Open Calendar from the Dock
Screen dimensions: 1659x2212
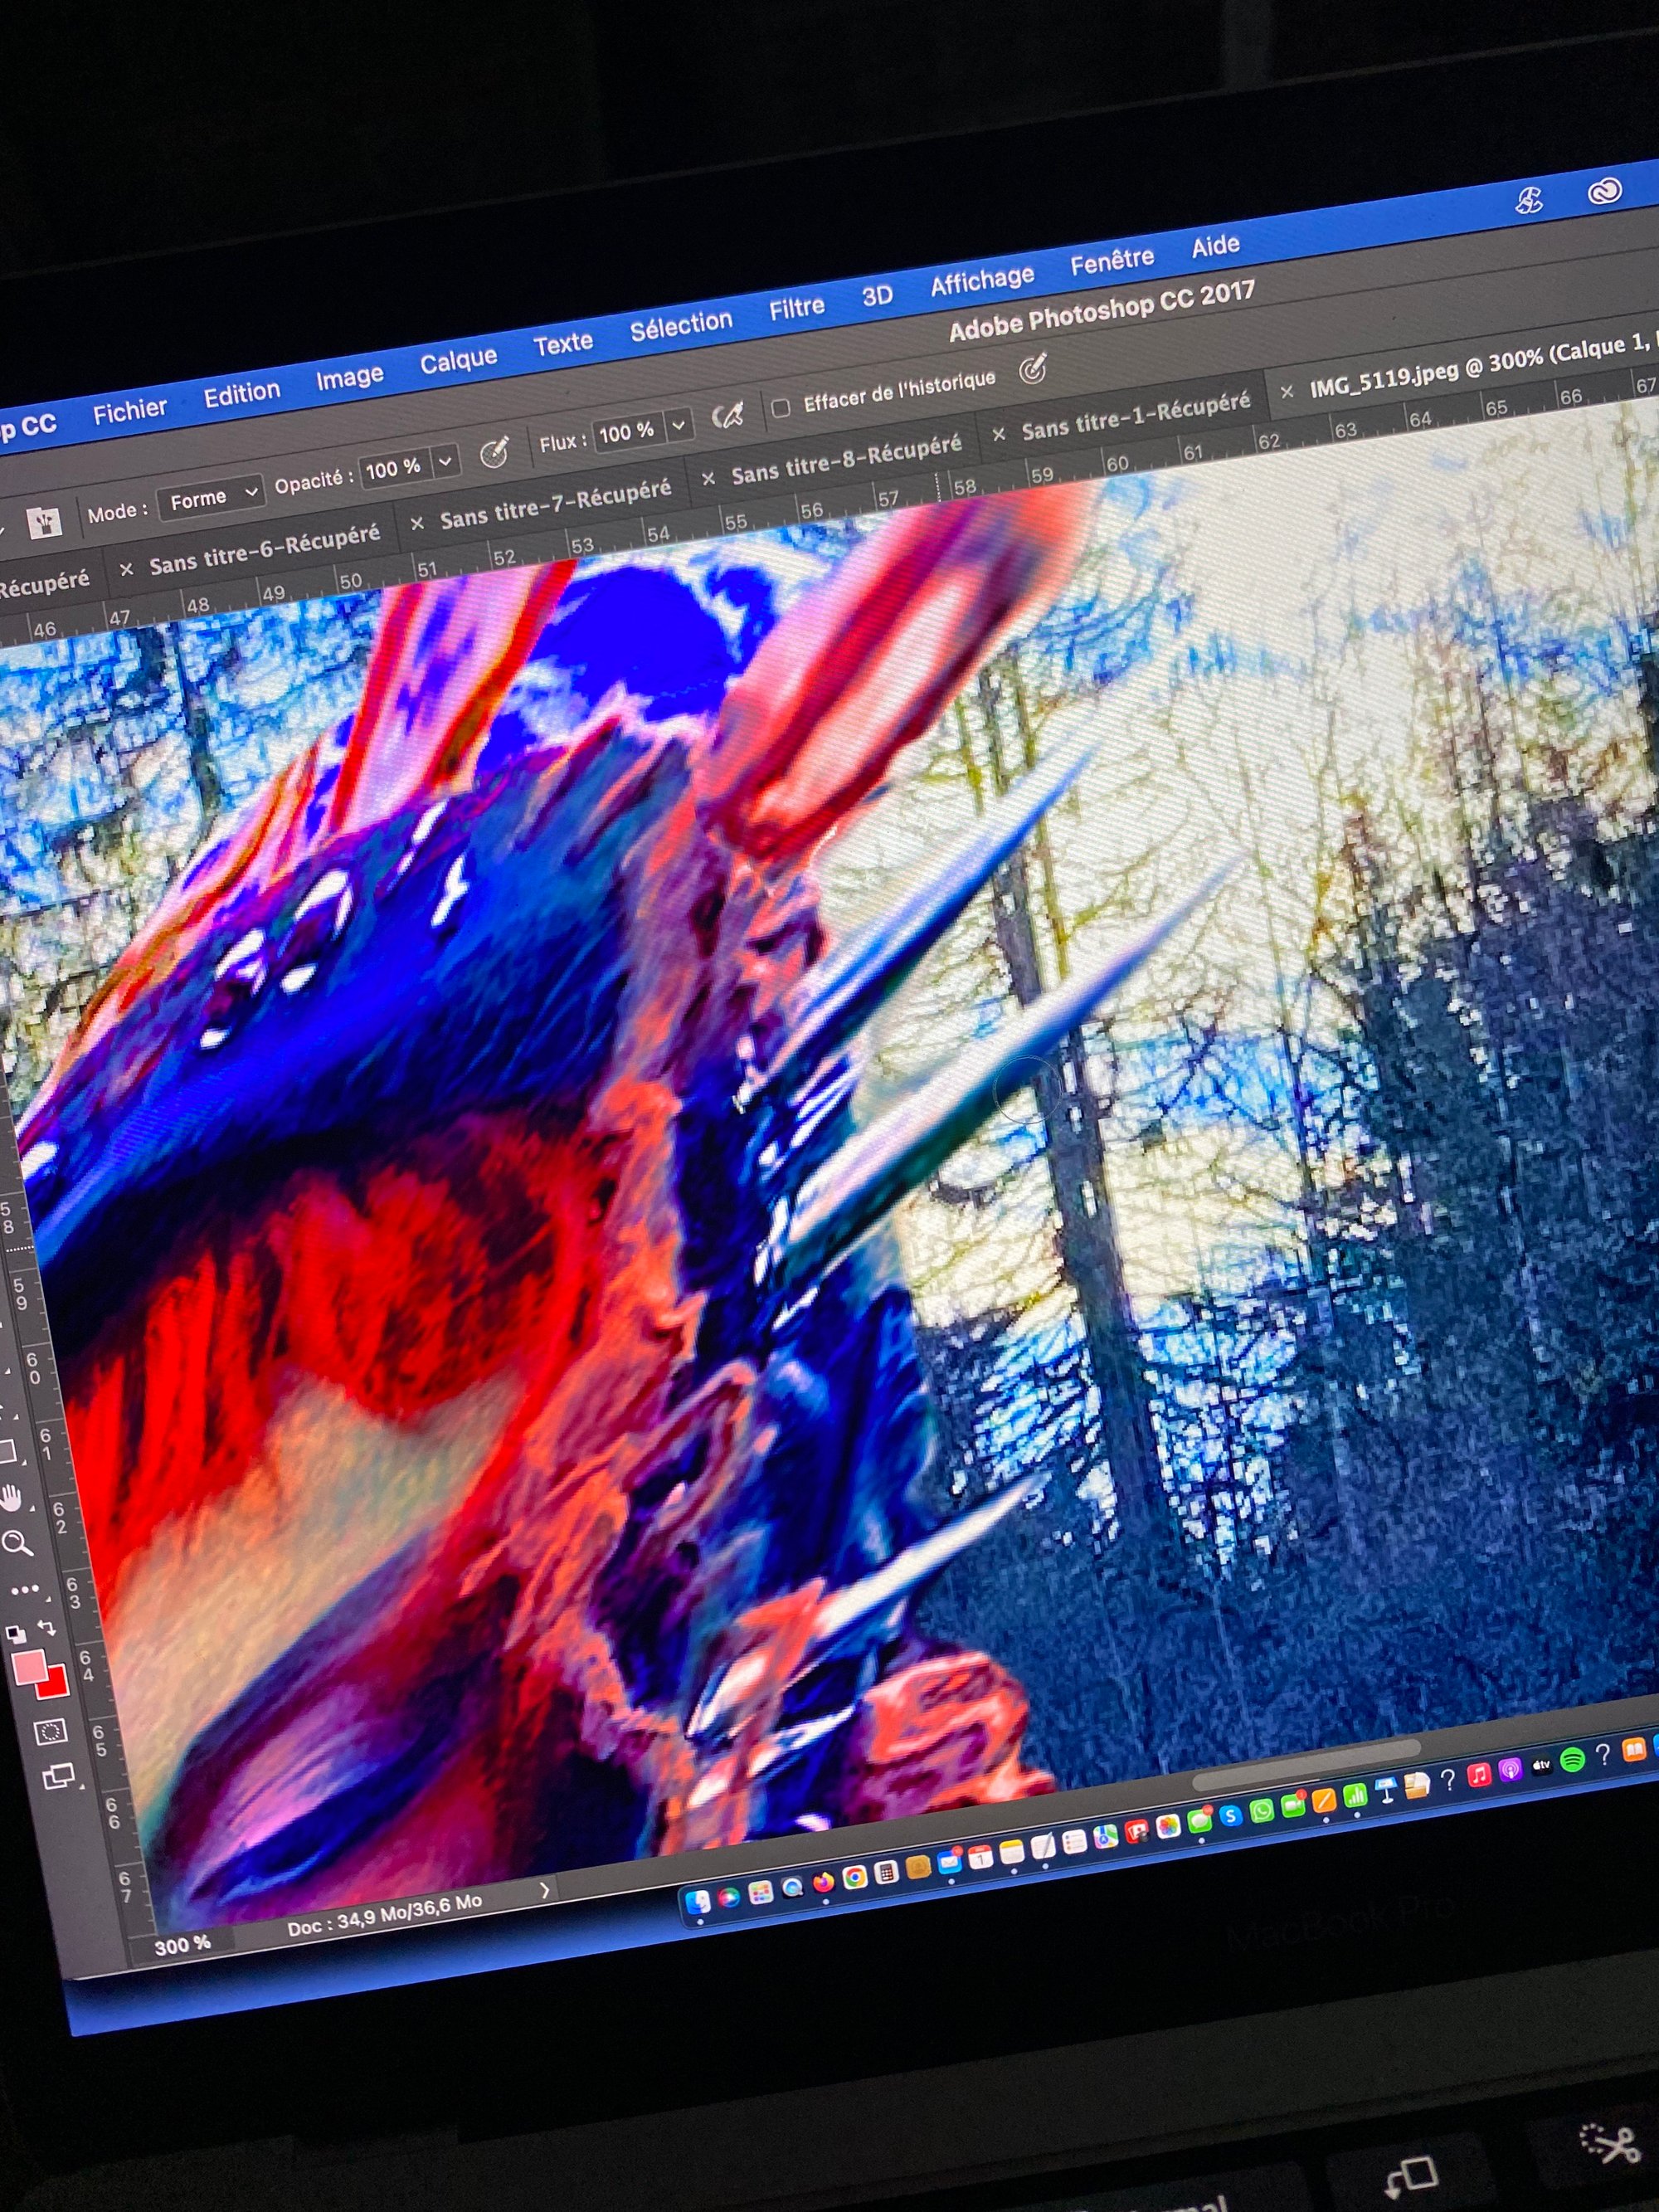coord(981,1857)
